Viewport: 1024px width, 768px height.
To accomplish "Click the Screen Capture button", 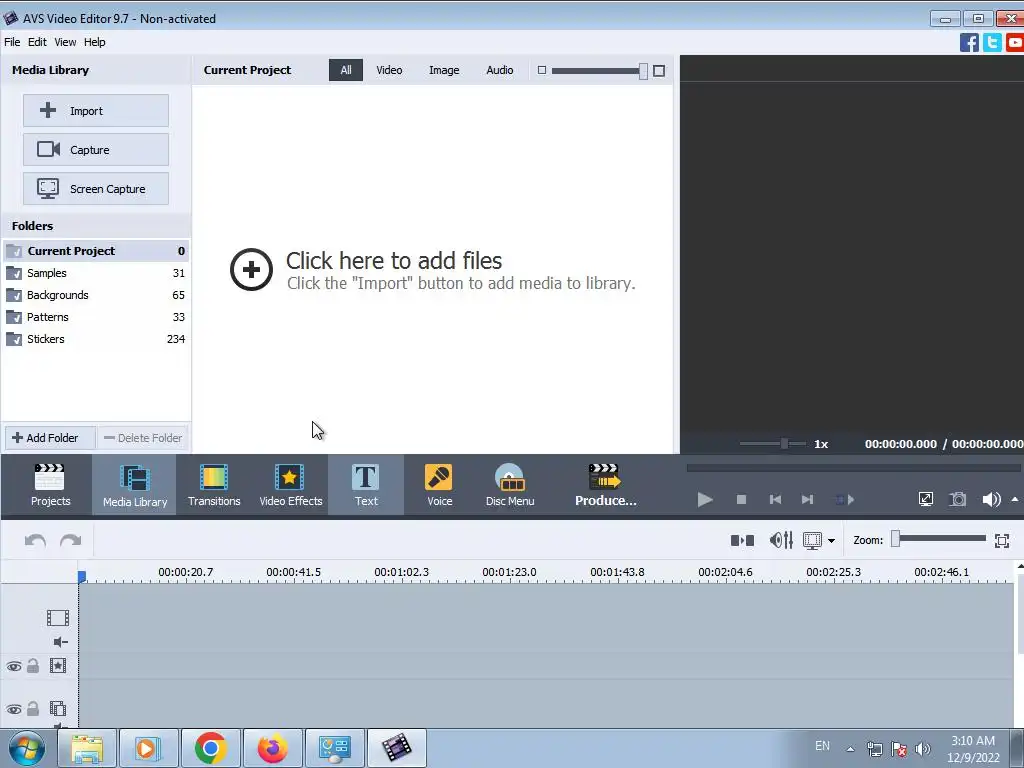I will (x=96, y=189).
